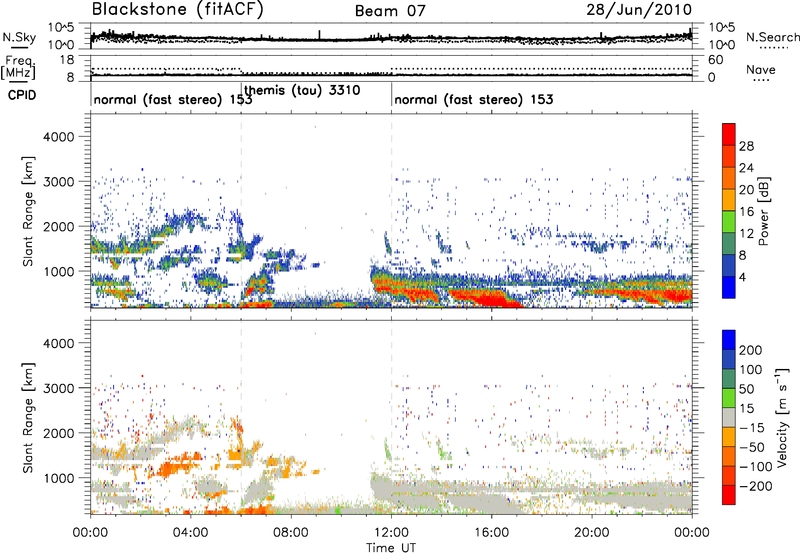Viewport: 800px width, 554px height.
Task: Pick the Power colorbar segment between 20 and 24
Action: (x=729, y=178)
